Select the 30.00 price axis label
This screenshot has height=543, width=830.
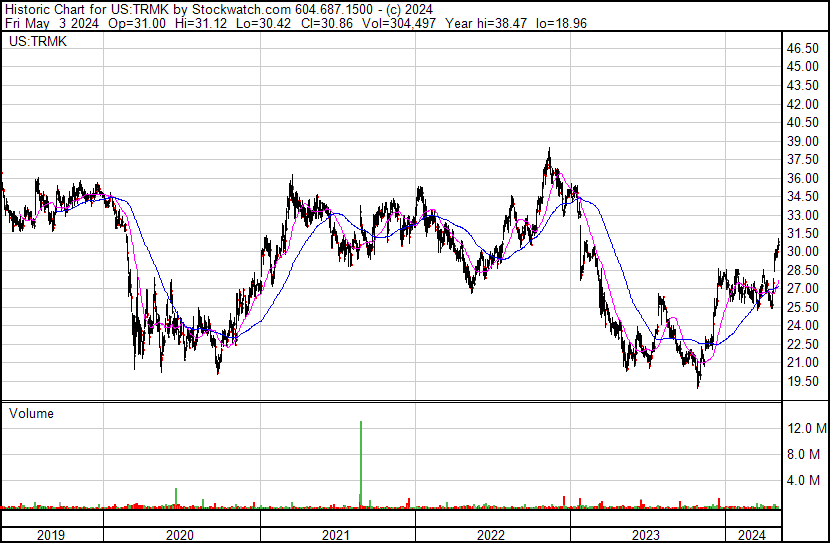pos(803,251)
